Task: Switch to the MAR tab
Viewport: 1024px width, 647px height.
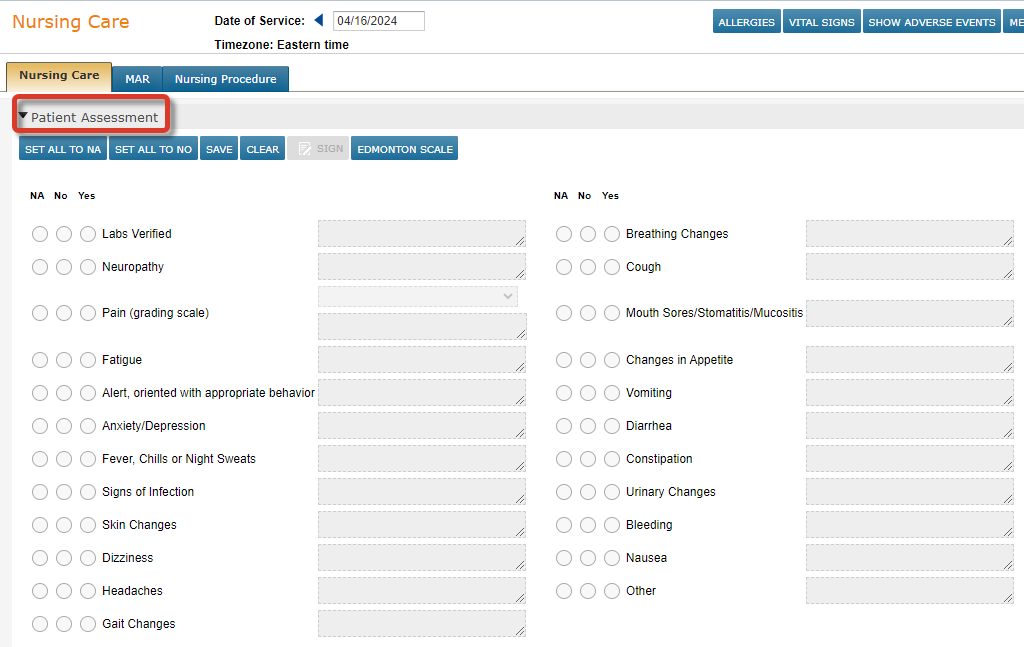Action: click(x=137, y=79)
